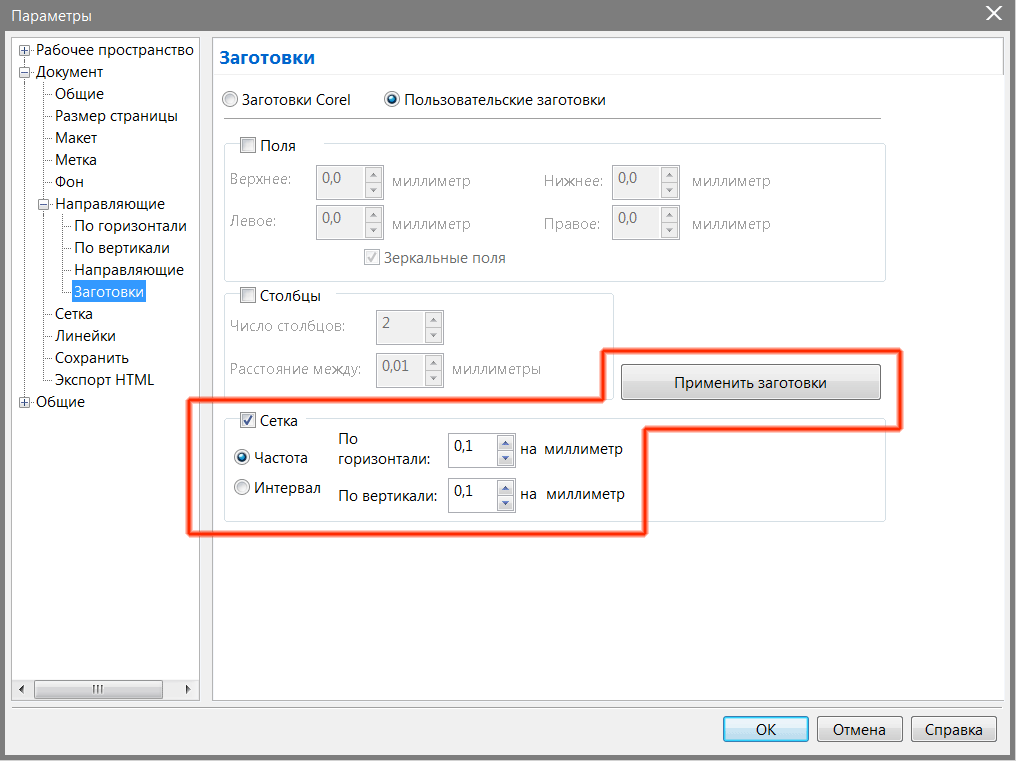
Task: Open По горизонтали guidelines page
Action: pos(130,226)
